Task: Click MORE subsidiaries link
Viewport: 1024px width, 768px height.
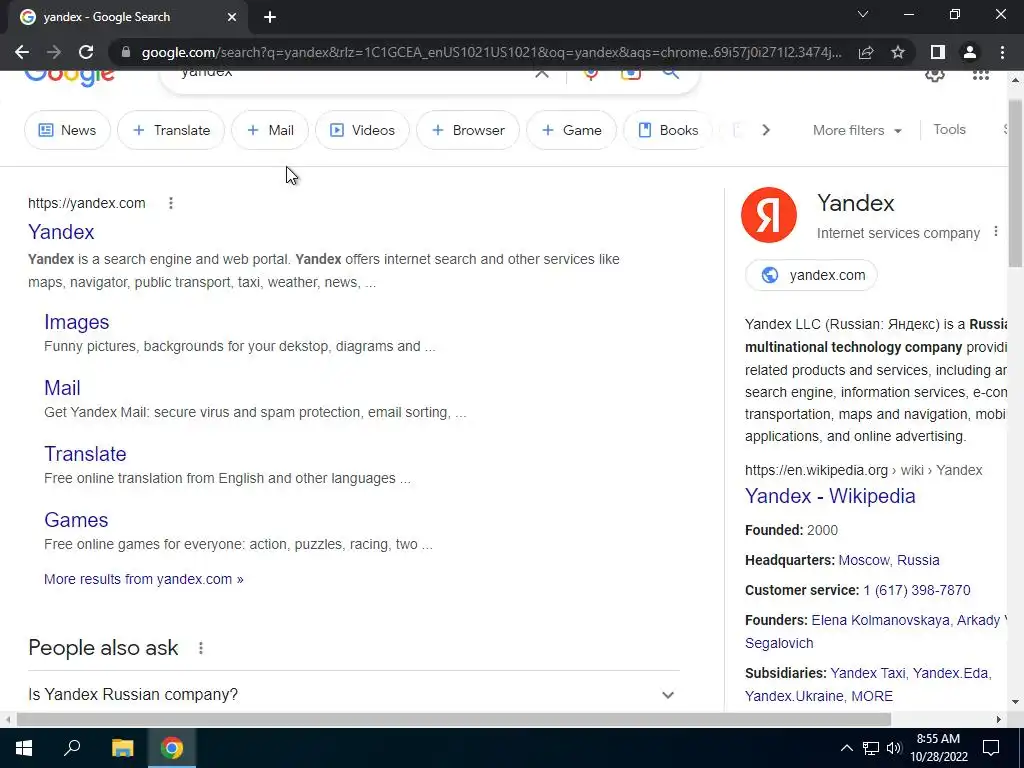Action: click(x=872, y=696)
